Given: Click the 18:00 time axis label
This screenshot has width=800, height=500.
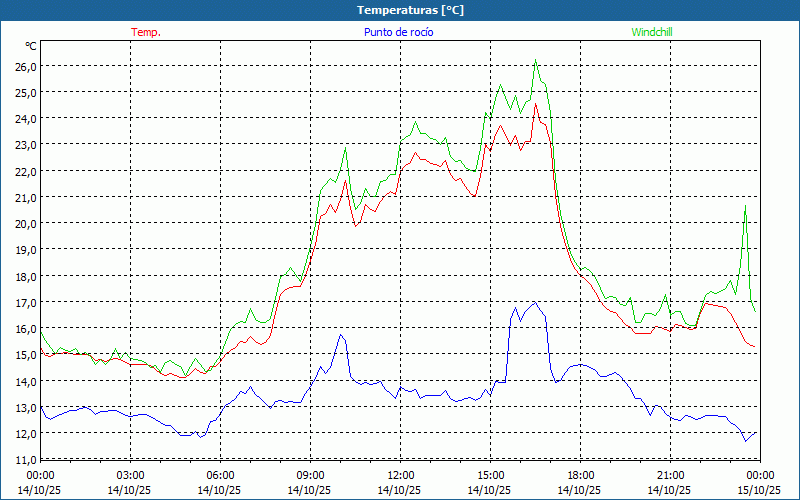Looking at the screenshot, I should point(580,475).
